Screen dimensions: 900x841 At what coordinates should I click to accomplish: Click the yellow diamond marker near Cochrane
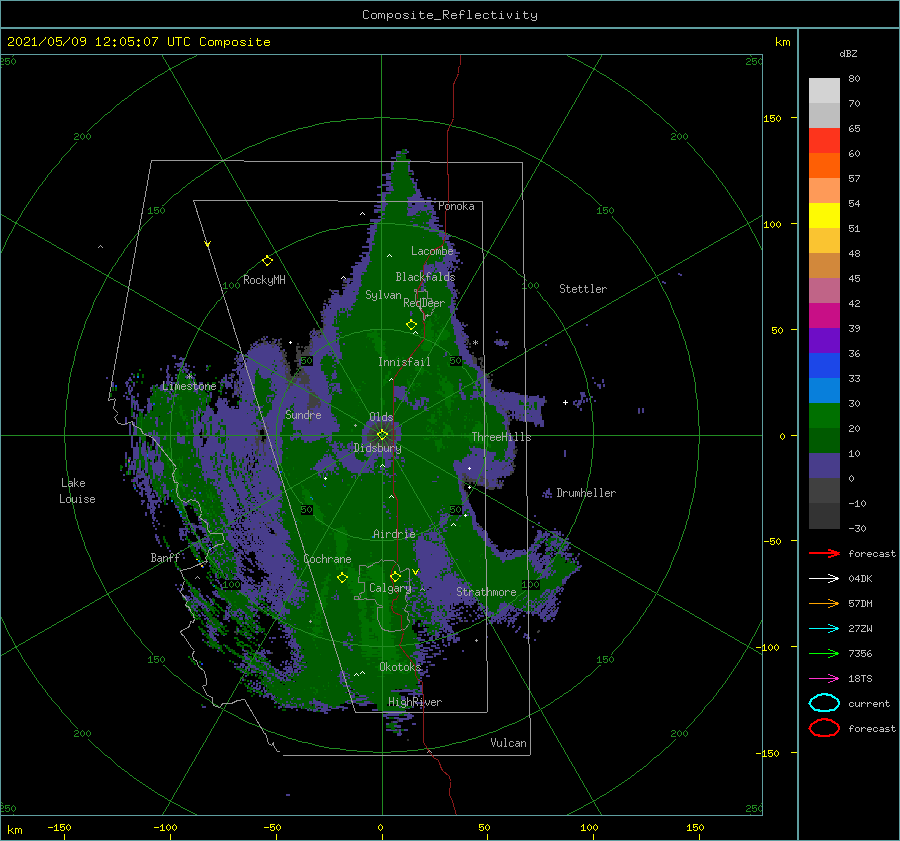pos(342,578)
